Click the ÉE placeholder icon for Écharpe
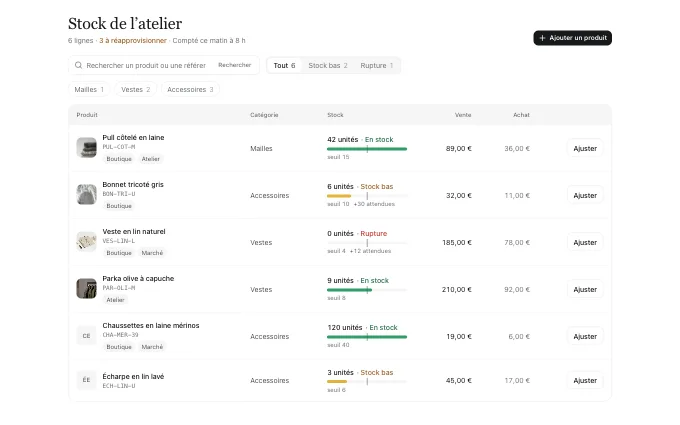680x425 pixels. click(86, 380)
